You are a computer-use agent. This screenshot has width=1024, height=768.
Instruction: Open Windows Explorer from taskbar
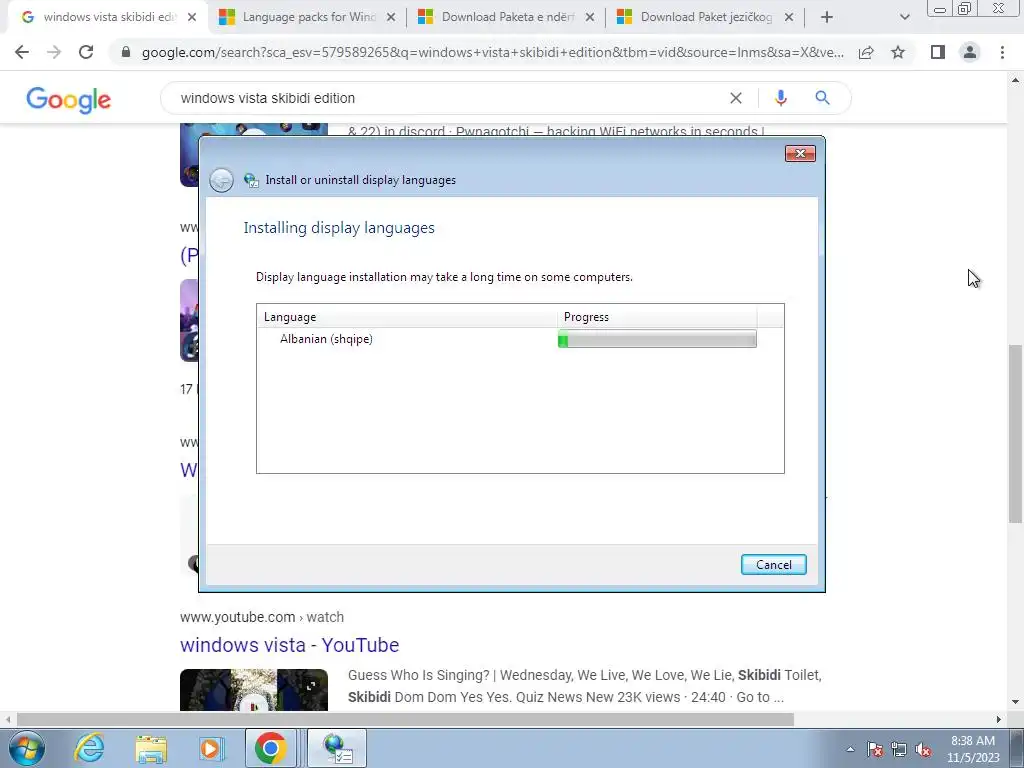coord(151,748)
